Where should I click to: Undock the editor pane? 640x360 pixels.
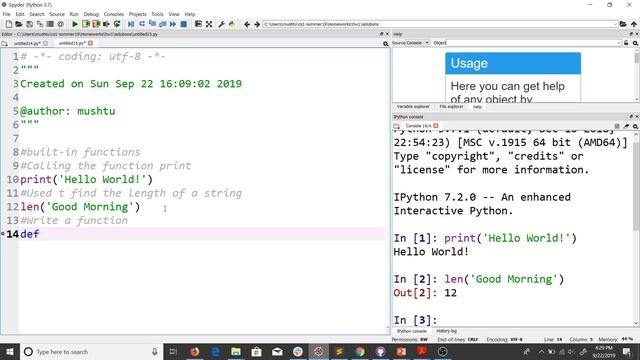(x=382, y=34)
